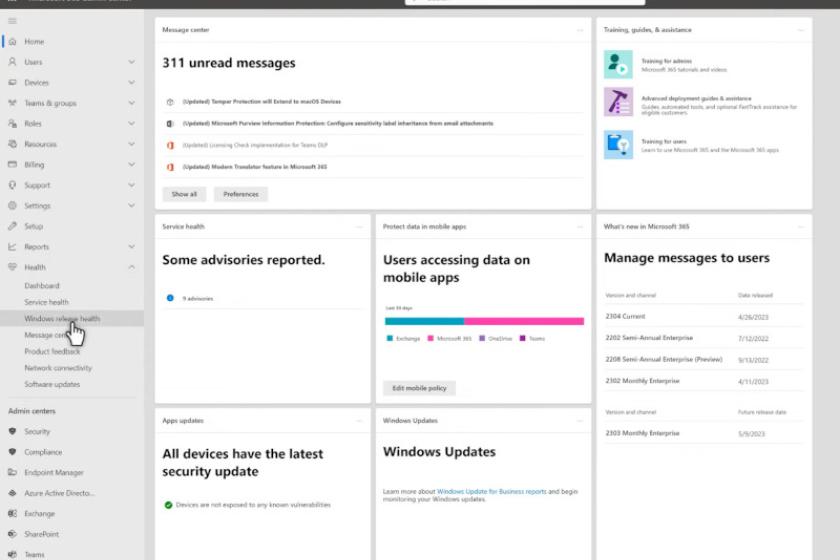Open Windows Update for Business reports link
Image resolution: width=840 pixels, height=560 pixels.
pos(491,491)
